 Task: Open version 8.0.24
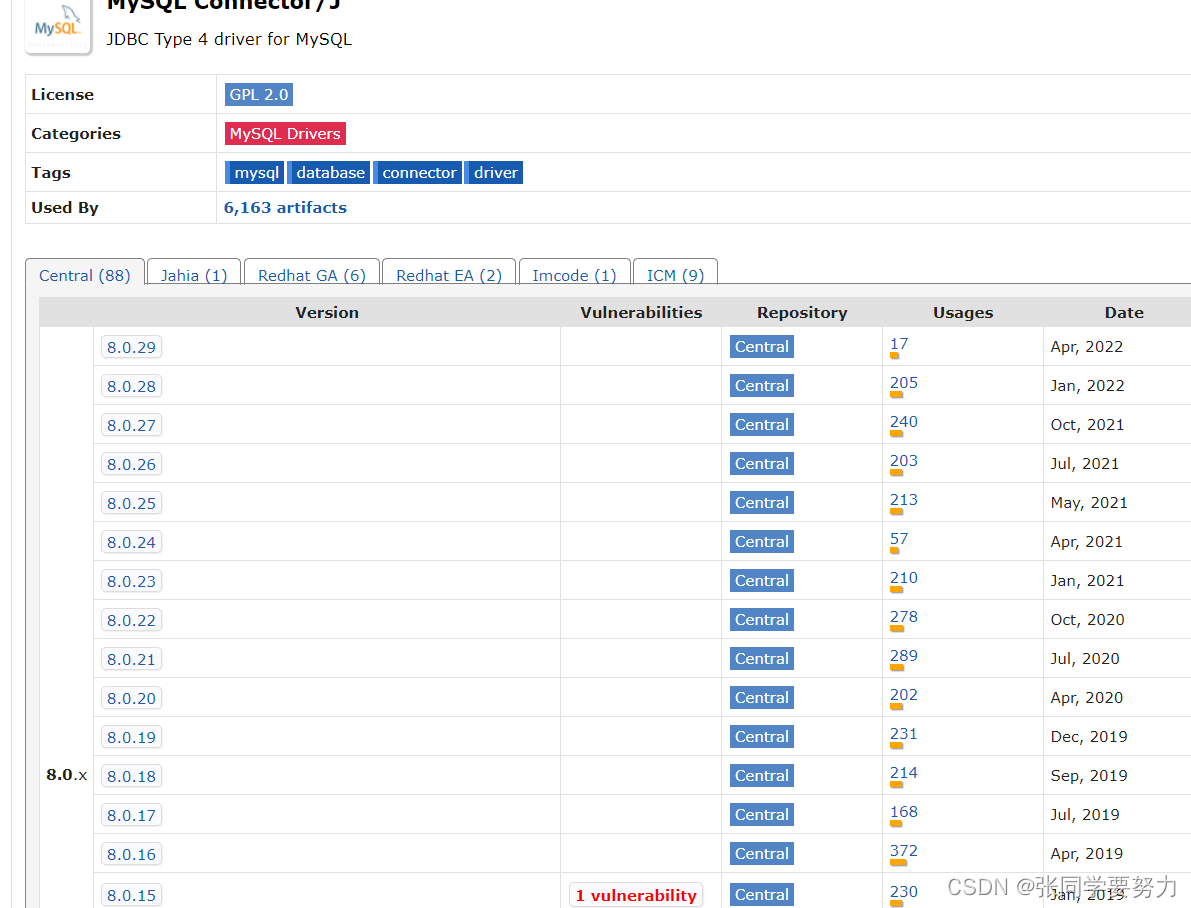coord(131,543)
